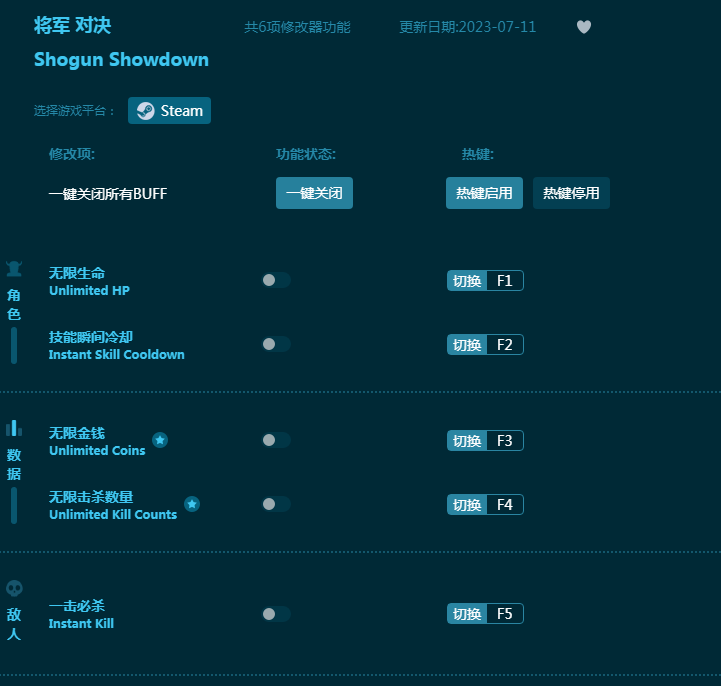Select the Steam platform button
The width and height of the screenshot is (721, 686).
click(169, 111)
